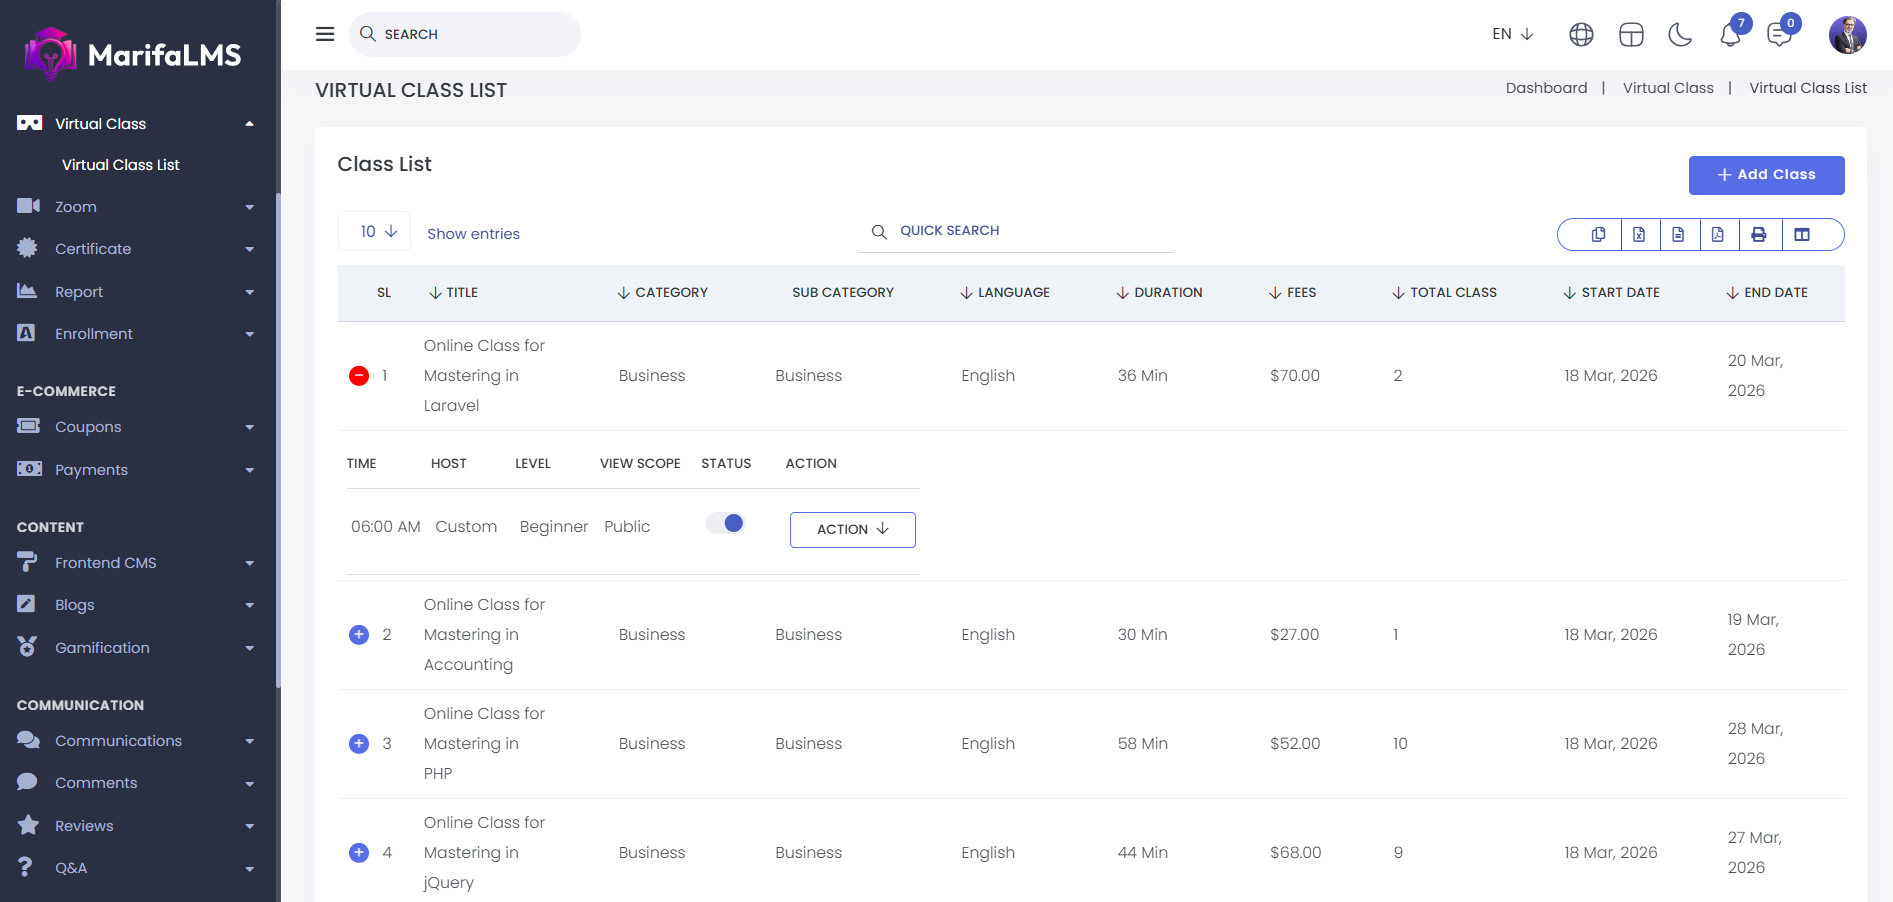Expand the Certificate sidebar menu
The width and height of the screenshot is (1893, 902).
[x=135, y=249]
